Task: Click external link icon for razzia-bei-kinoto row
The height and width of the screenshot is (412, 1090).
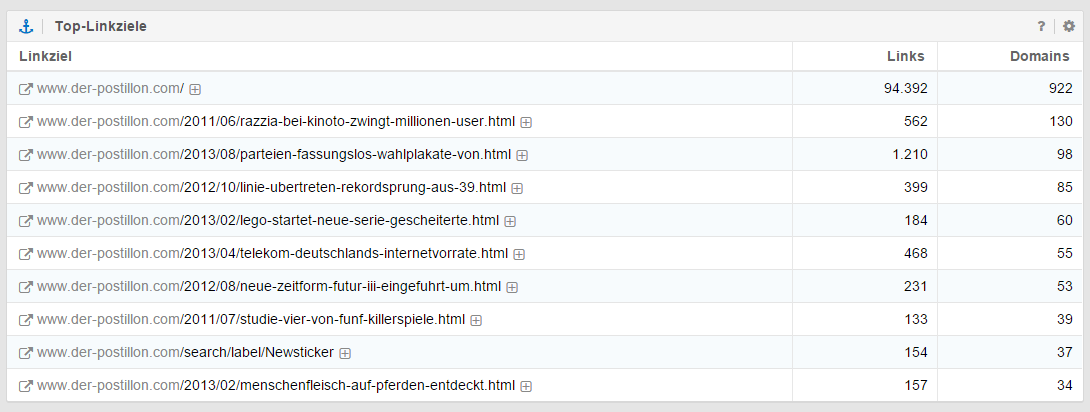Action: point(26,122)
